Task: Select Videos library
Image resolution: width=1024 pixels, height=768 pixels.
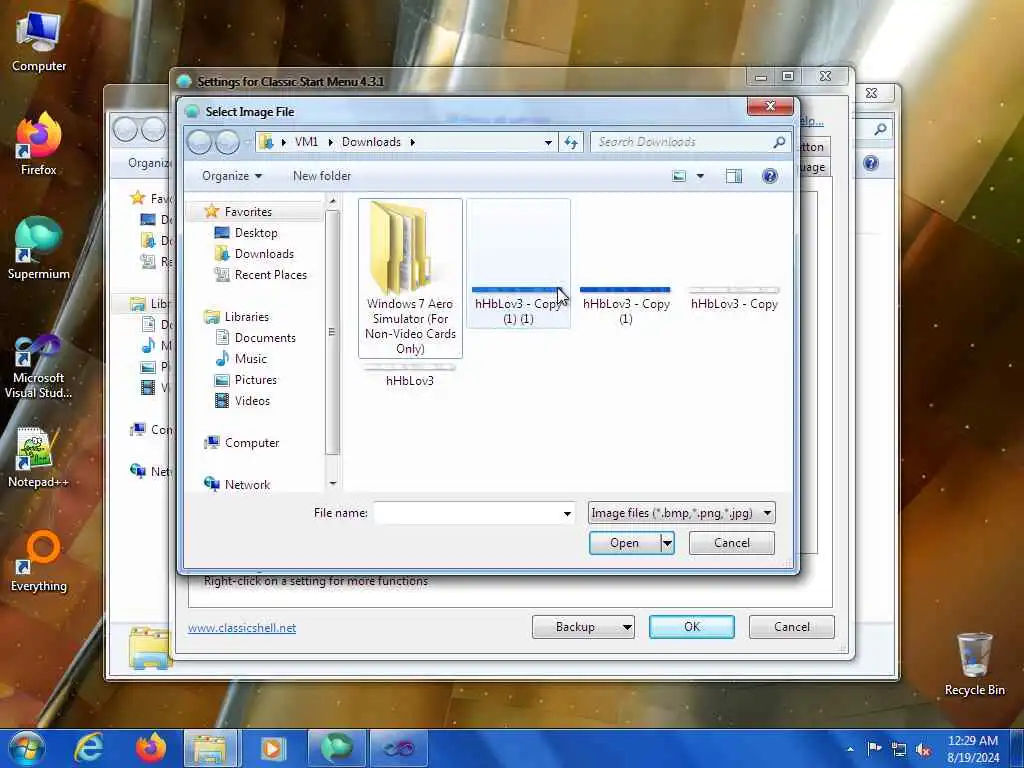Action: 251,400
